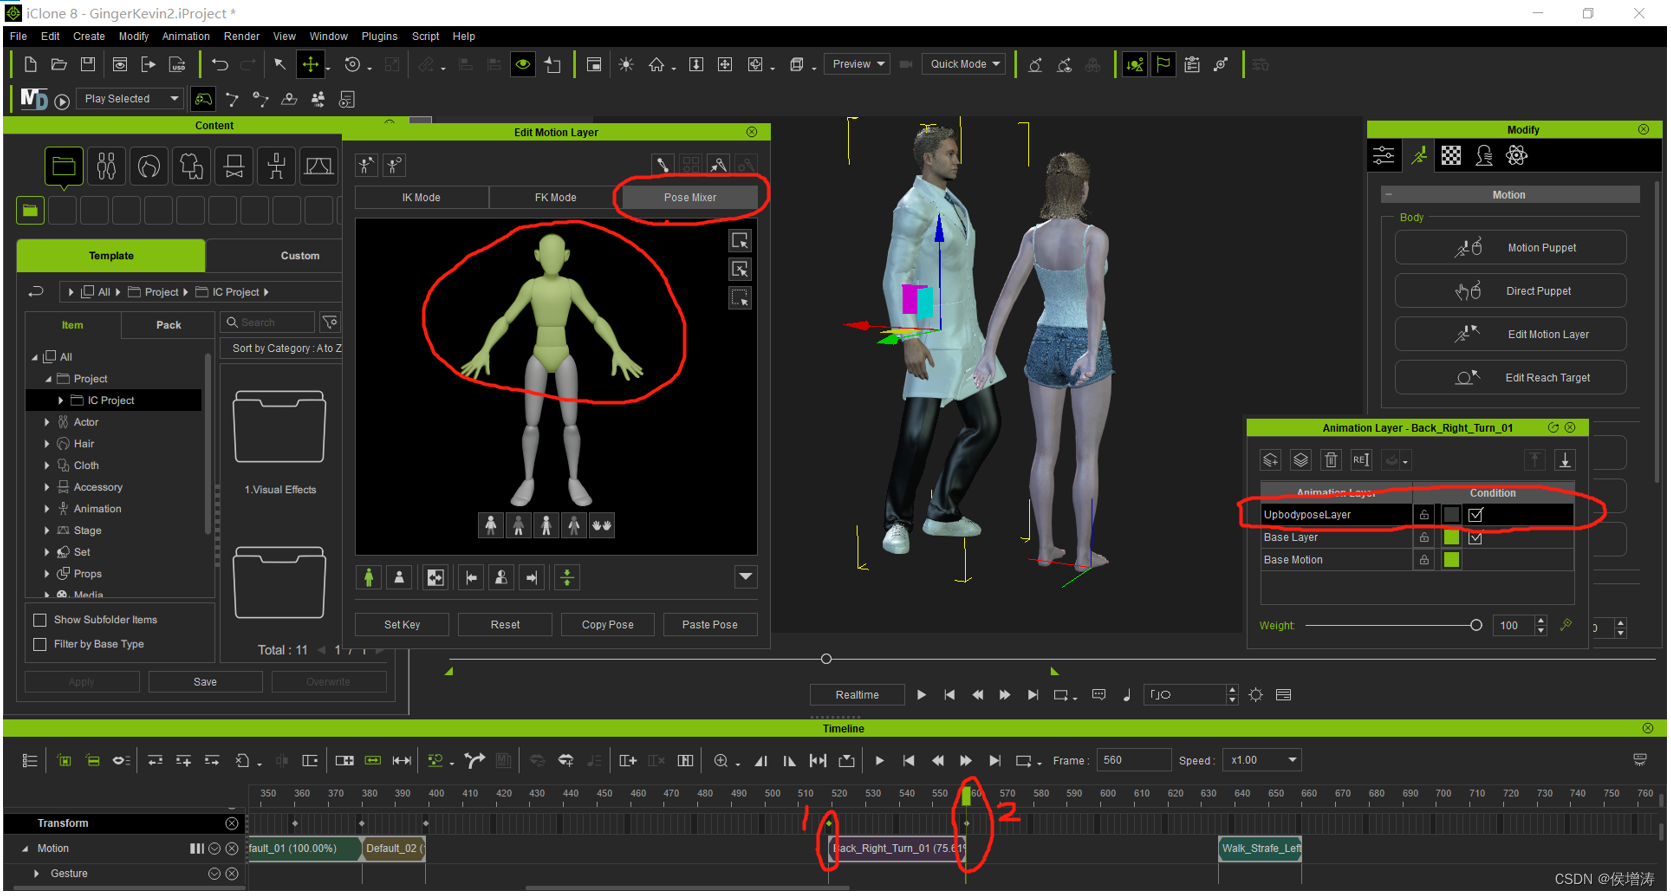Activate the Move object tool

tap(311, 65)
